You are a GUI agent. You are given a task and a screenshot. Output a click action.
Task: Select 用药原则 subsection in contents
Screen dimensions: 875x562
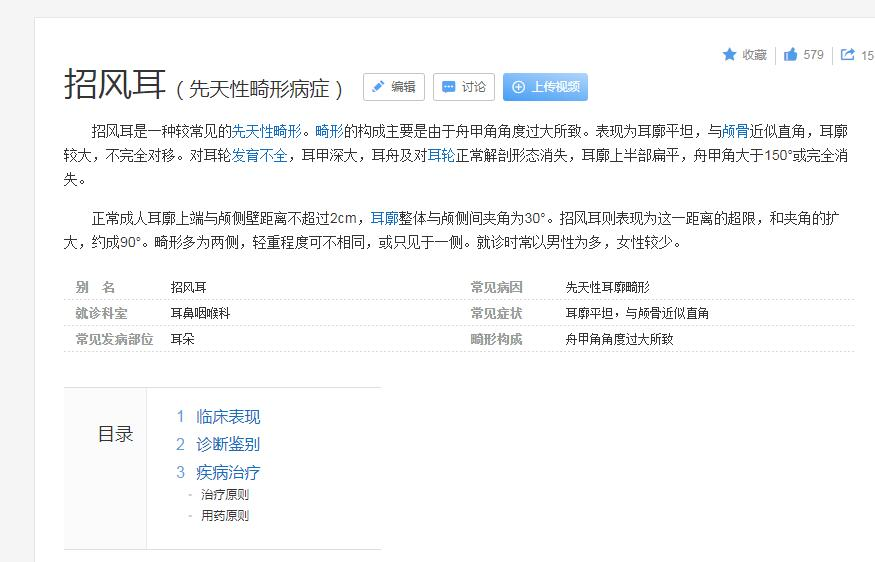pyautogui.click(x=225, y=516)
